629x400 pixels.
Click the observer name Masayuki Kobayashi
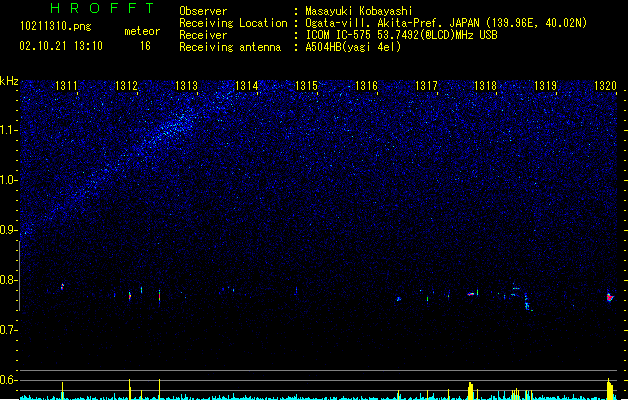[359, 11]
